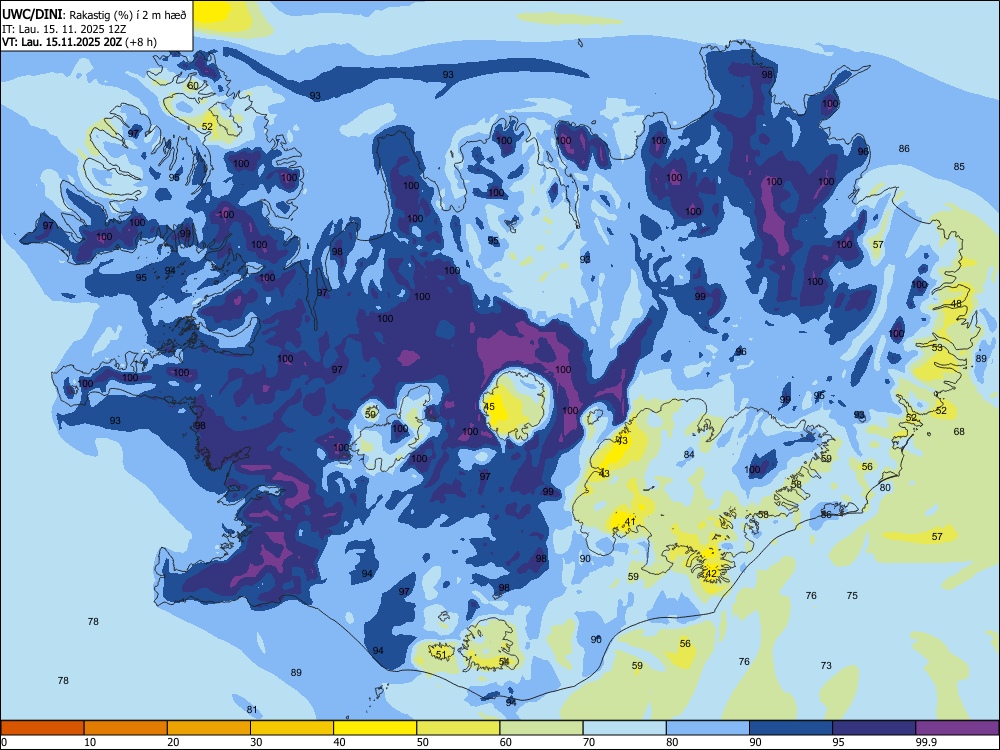This screenshot has width=1000, height=750.
Task: Select the '75' value off the southeast coast
Action: click(x=852, y=596)
